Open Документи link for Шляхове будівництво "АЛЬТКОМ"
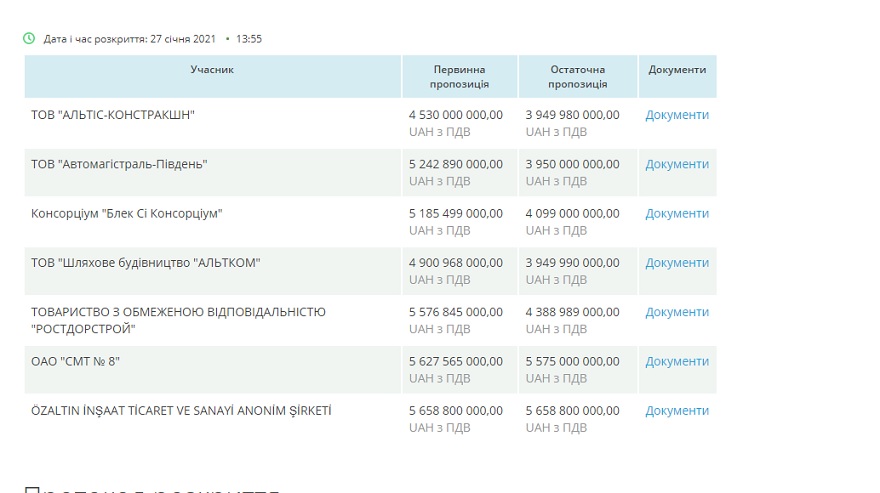The image size is (880, 493). pos(677,263)
